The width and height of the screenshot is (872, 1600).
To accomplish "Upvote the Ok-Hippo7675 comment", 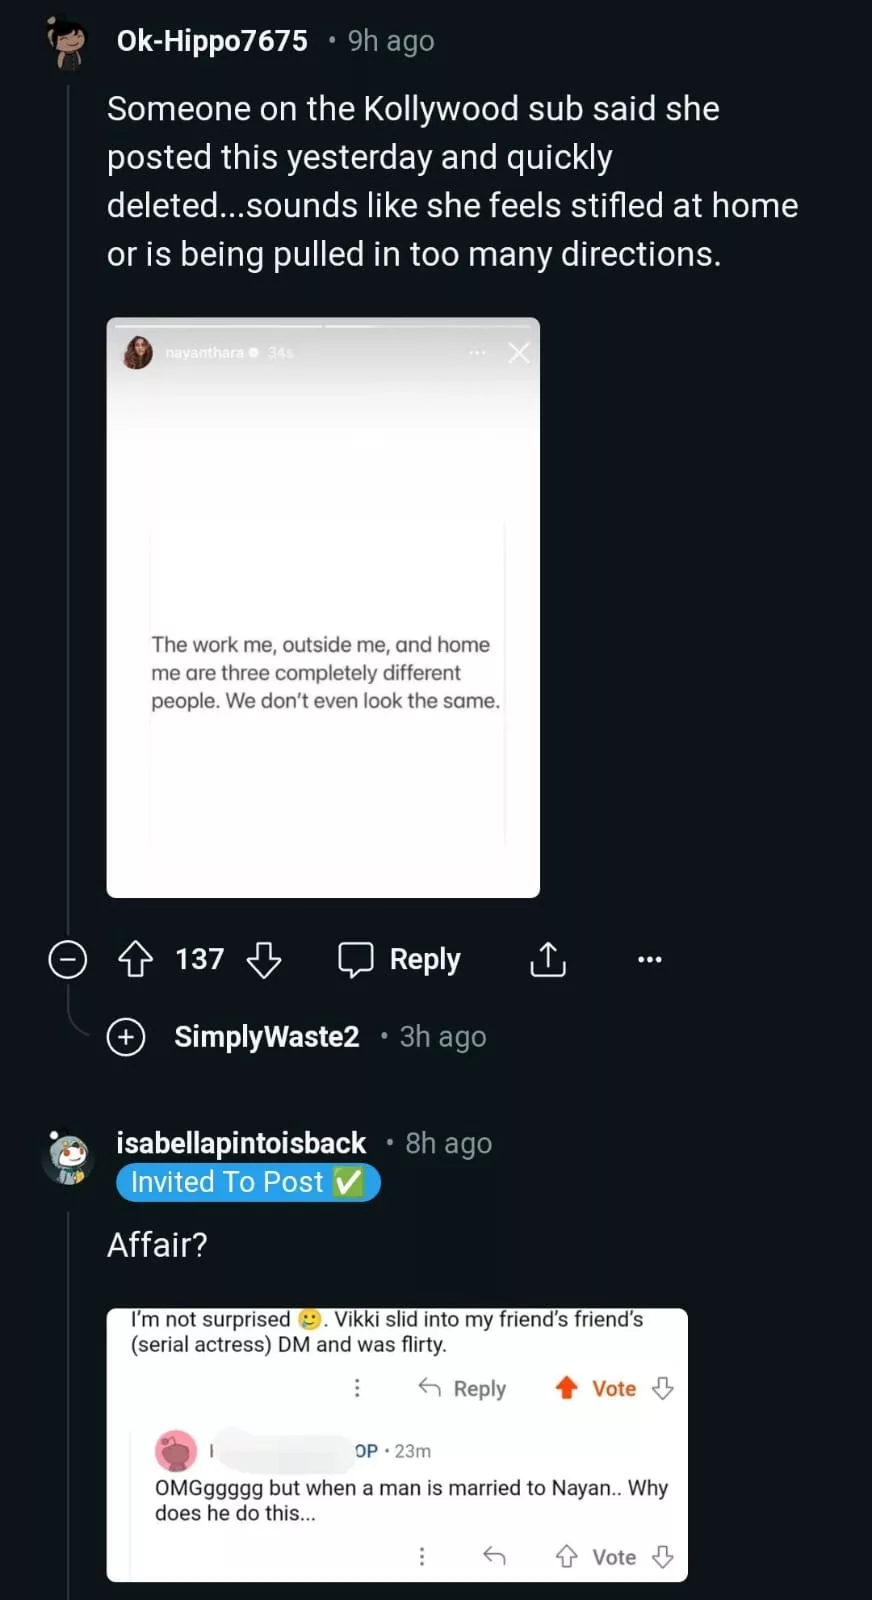I will pos(136,959).
